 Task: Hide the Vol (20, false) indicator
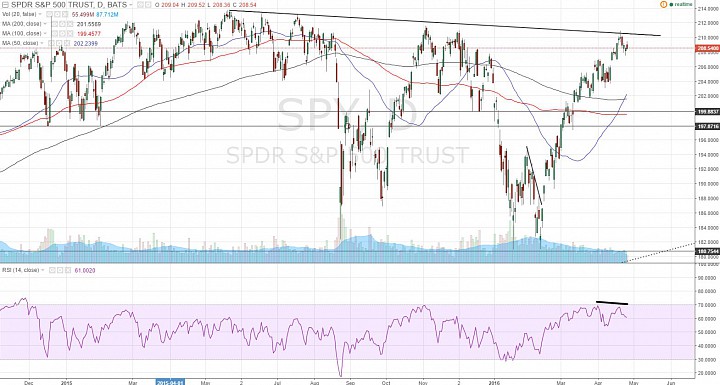(x=49, y=14)
